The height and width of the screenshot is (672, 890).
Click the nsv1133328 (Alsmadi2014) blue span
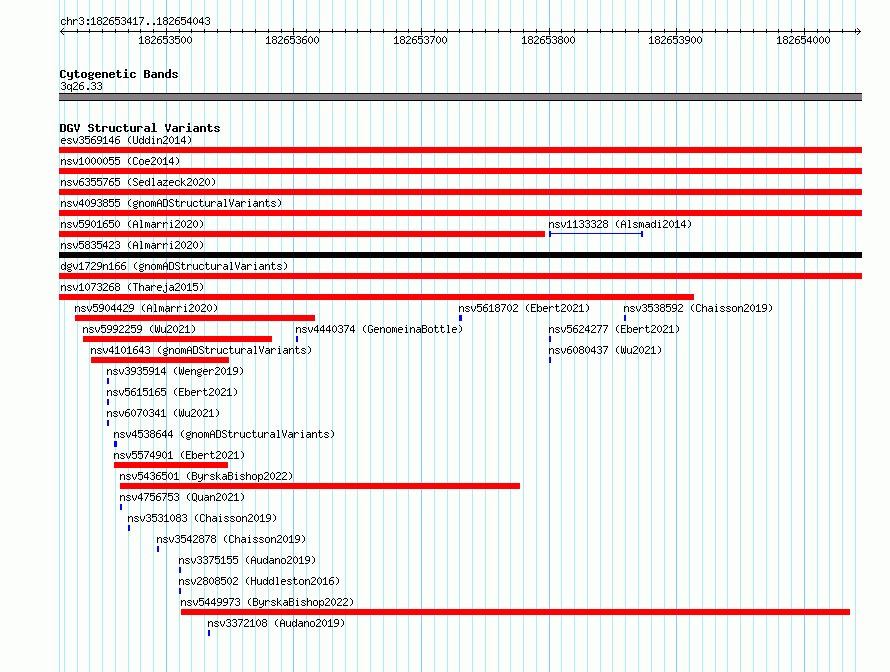[596, 234]
